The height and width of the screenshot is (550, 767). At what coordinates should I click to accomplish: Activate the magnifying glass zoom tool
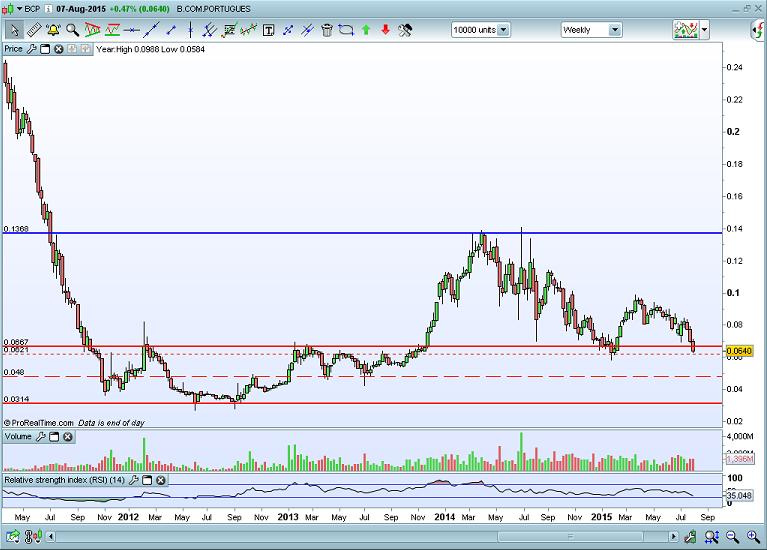pos(72,30)
